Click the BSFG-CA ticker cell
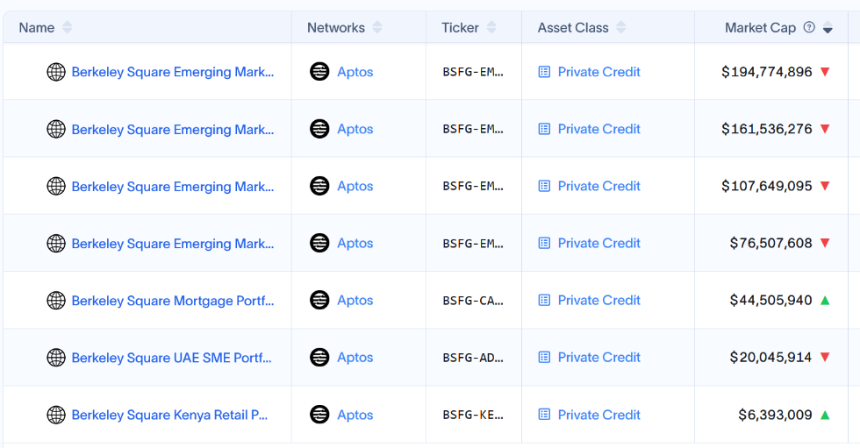Image resolution: width=860 pixels, height=448 pixels. (x=473, y=300)
